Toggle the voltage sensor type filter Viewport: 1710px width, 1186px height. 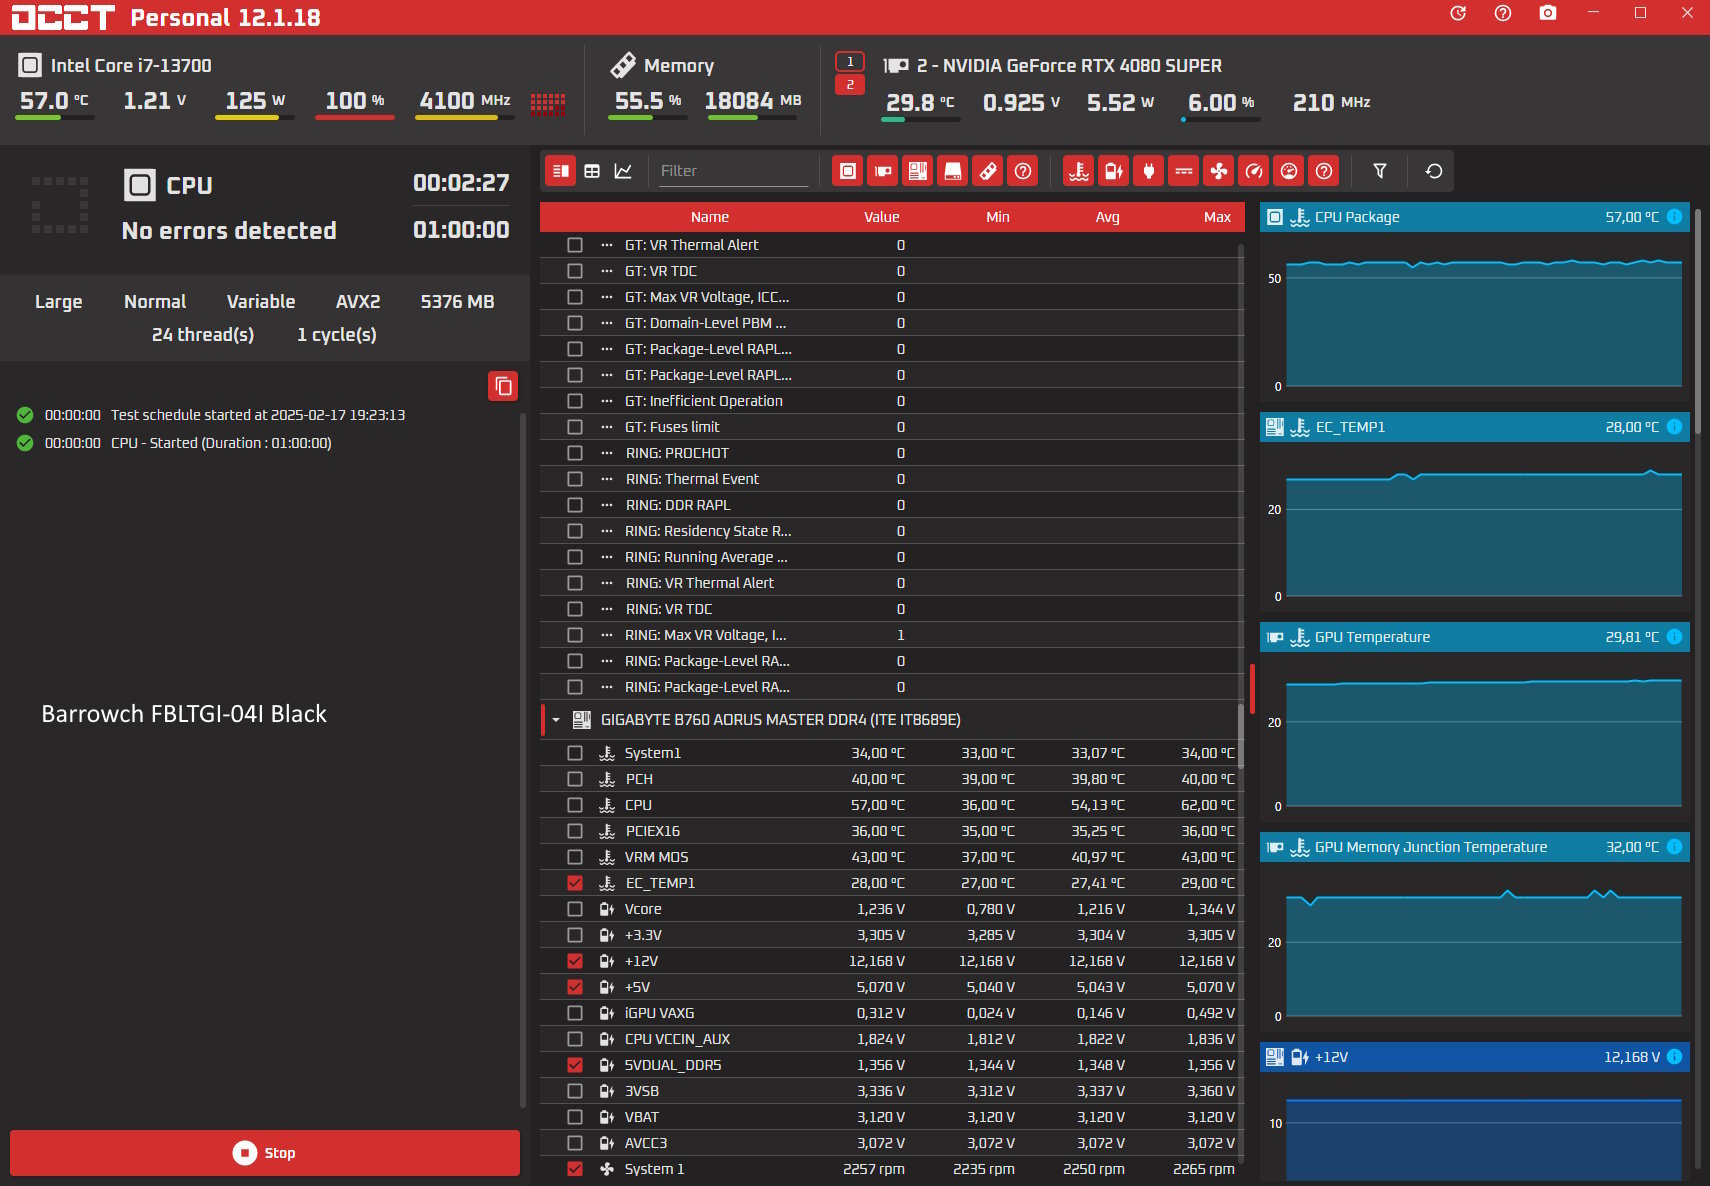tap(1114, 171)
